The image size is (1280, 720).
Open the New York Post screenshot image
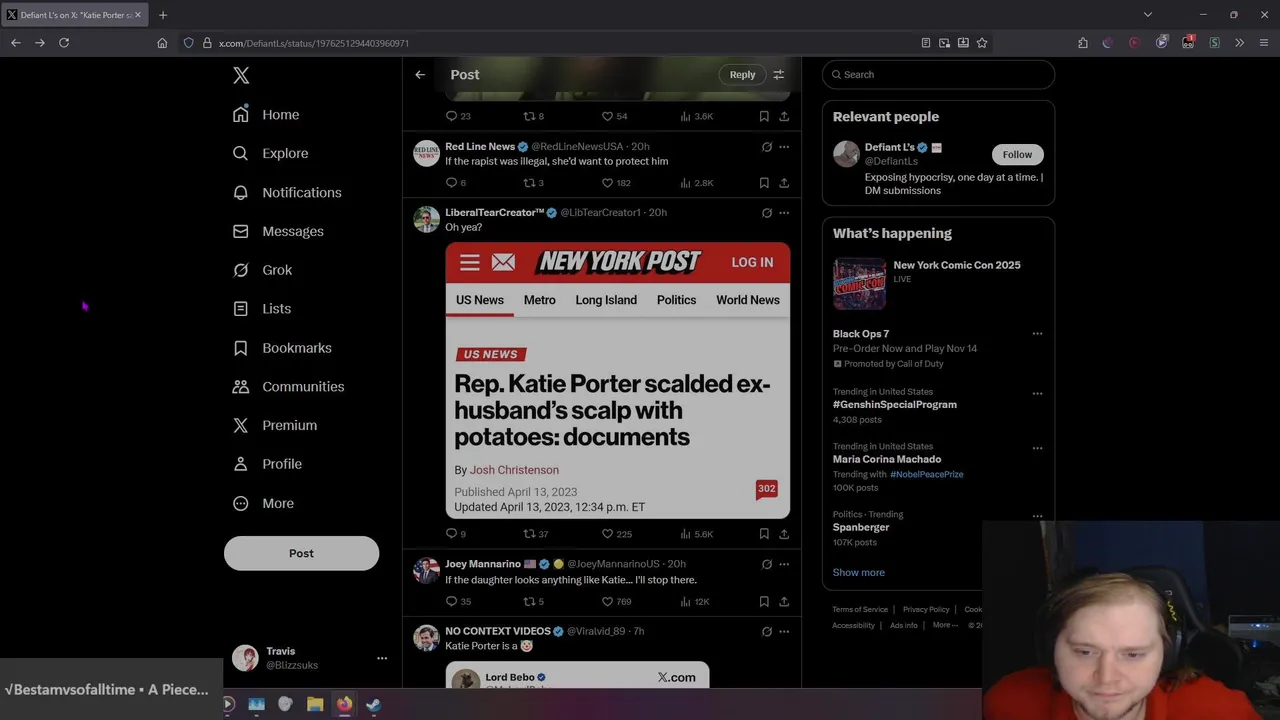pyautogui.click(x=617, y=380)
